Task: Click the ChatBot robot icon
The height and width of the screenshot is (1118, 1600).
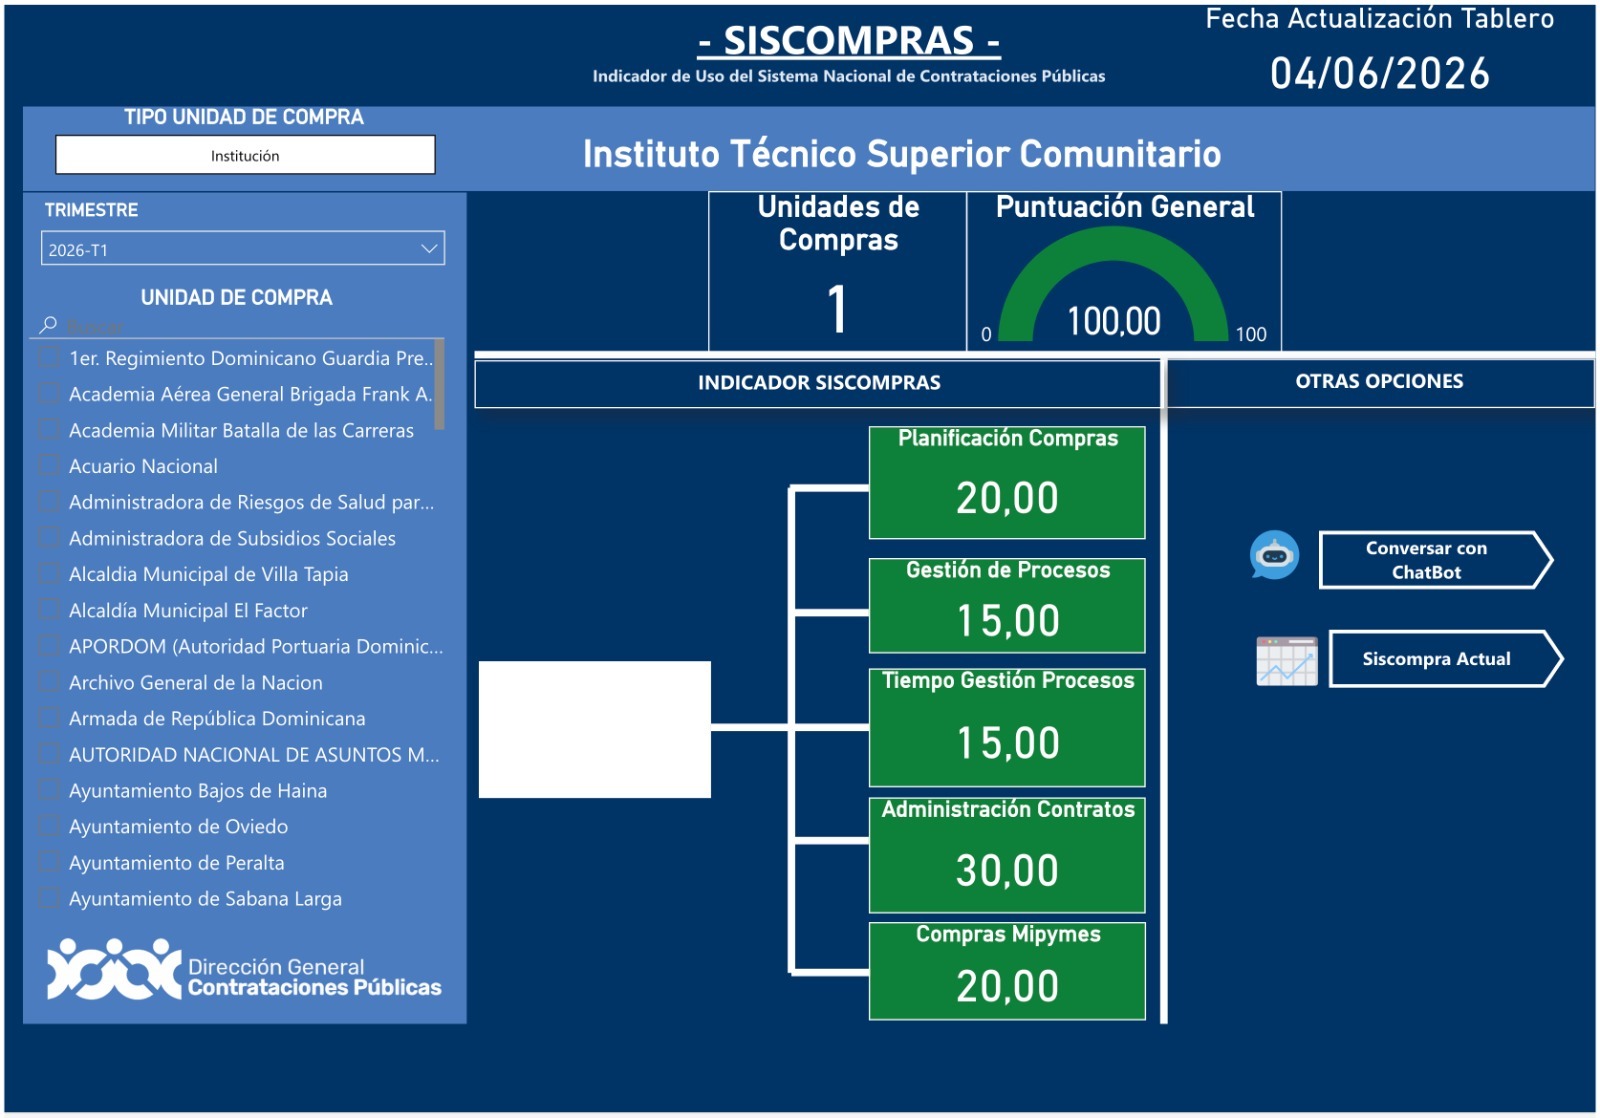Action: coord(1274,555)
